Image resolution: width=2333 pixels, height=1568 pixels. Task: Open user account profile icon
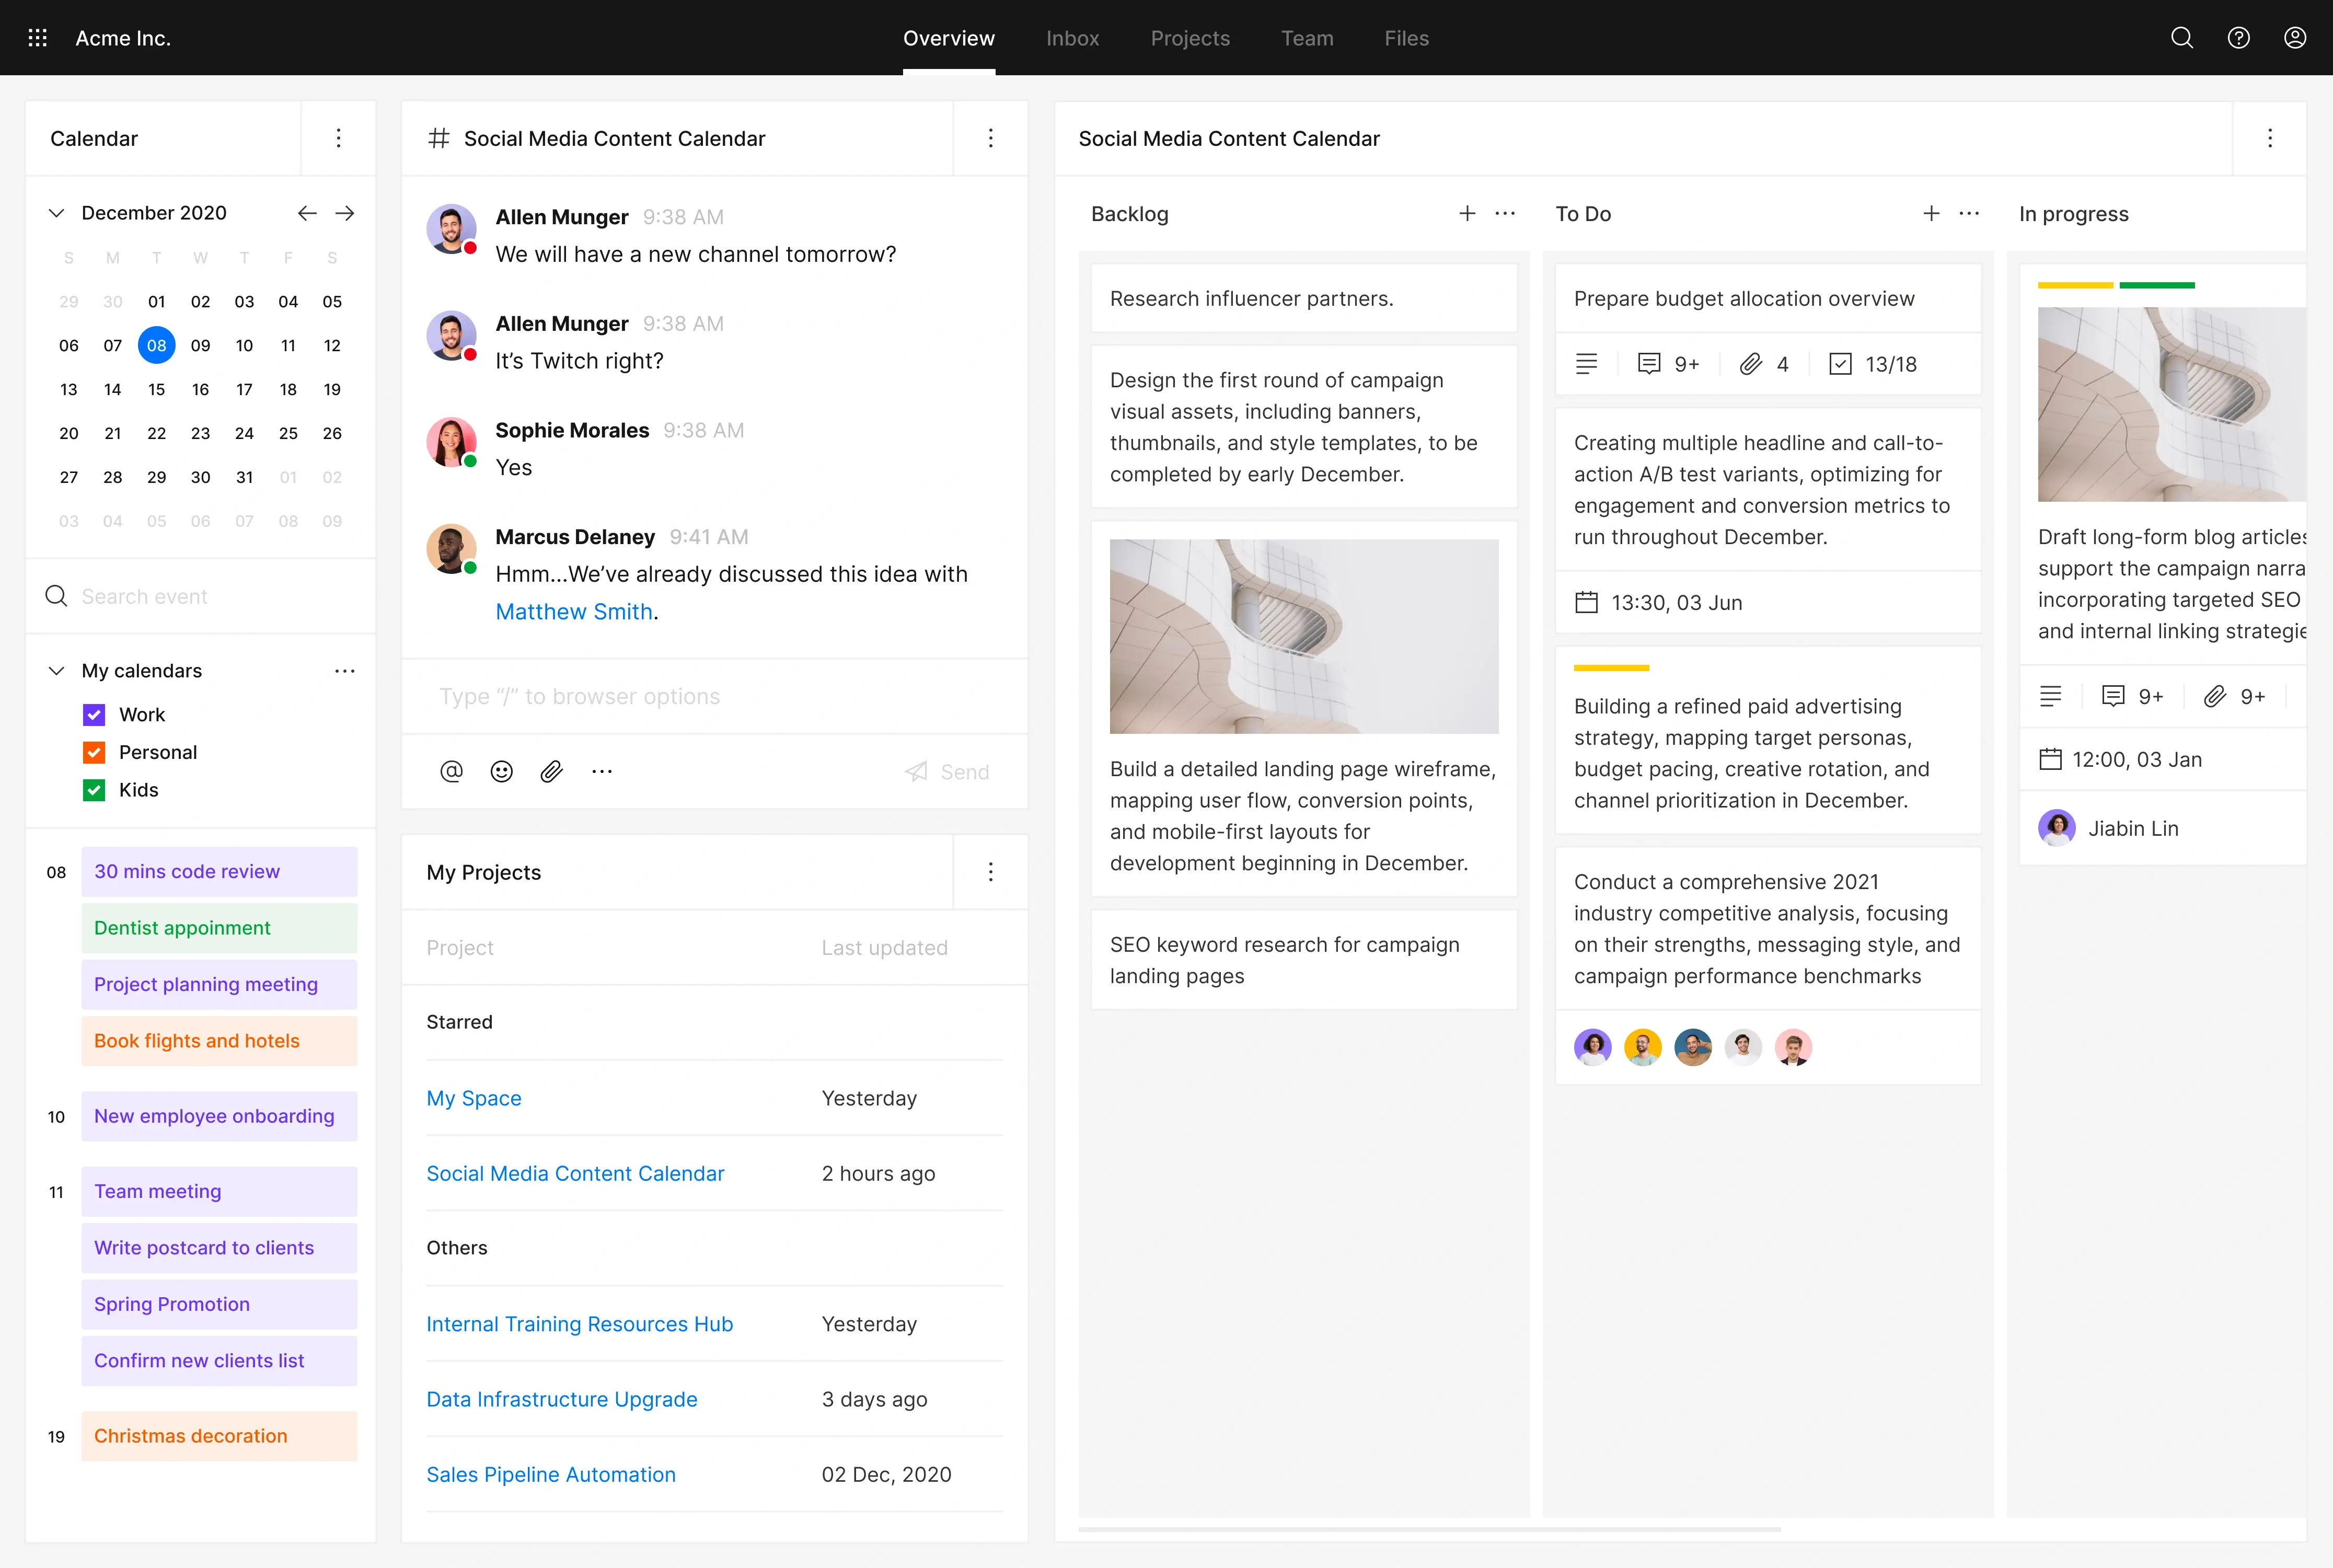pyautogui.click(x=2295, y=38)
